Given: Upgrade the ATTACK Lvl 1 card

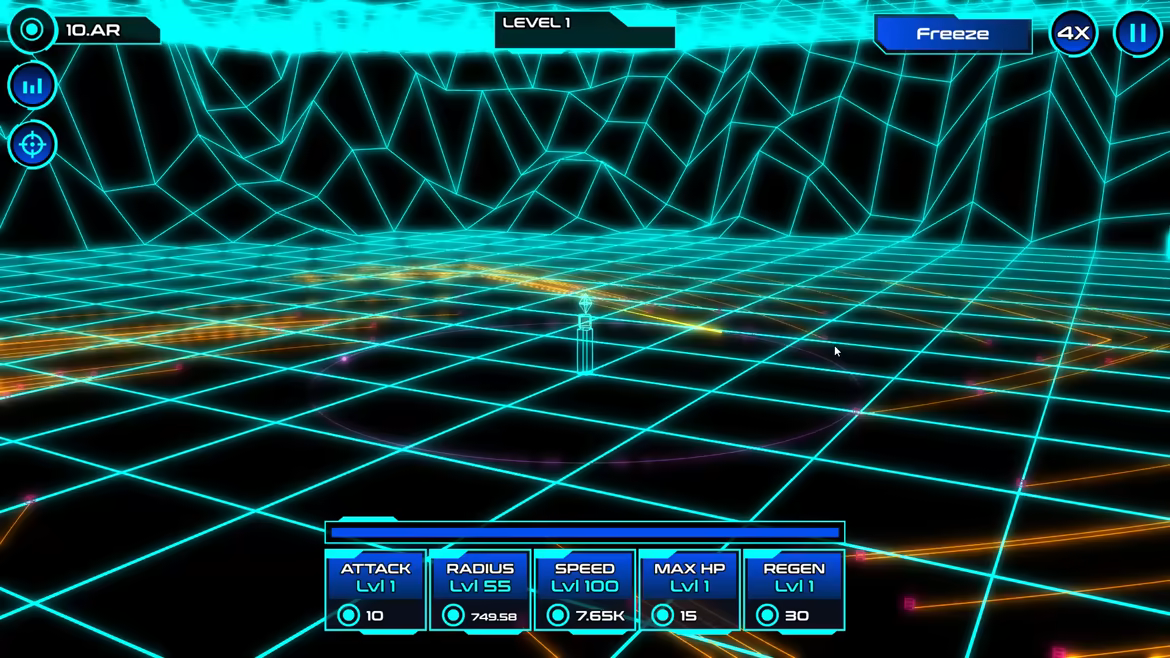Looking at the screenshot, I should pyautogui.click(x=375, y=590).
